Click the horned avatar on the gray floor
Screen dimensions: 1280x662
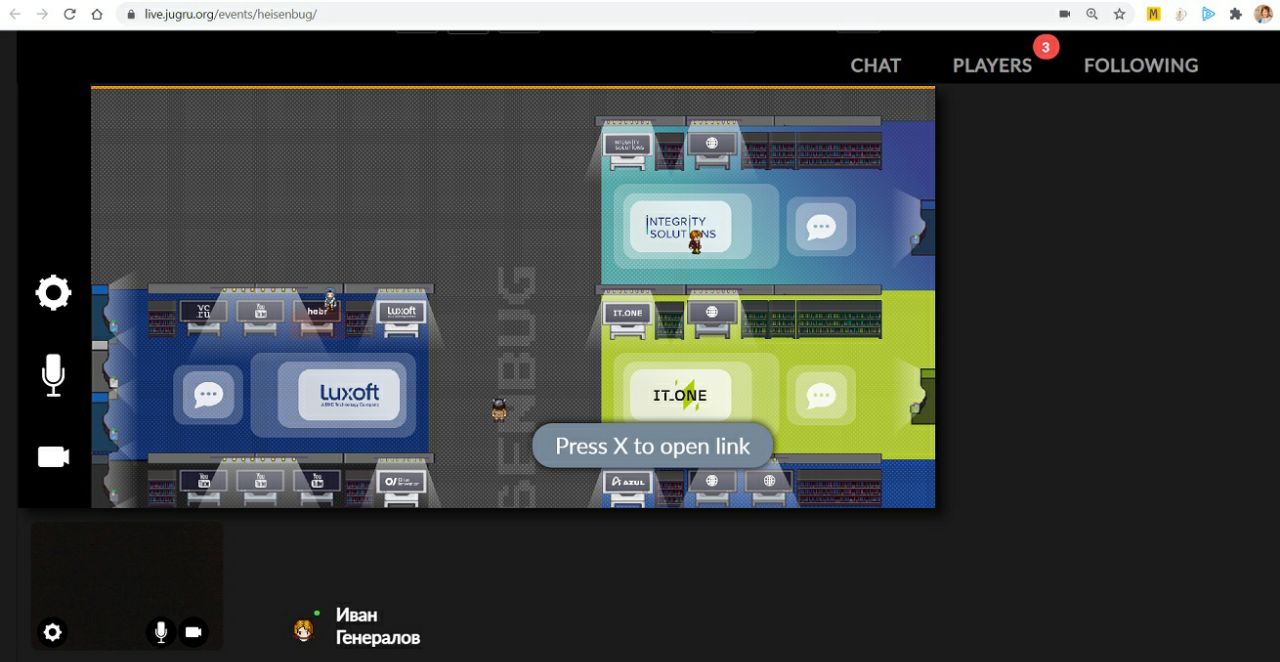pos(498,409)
